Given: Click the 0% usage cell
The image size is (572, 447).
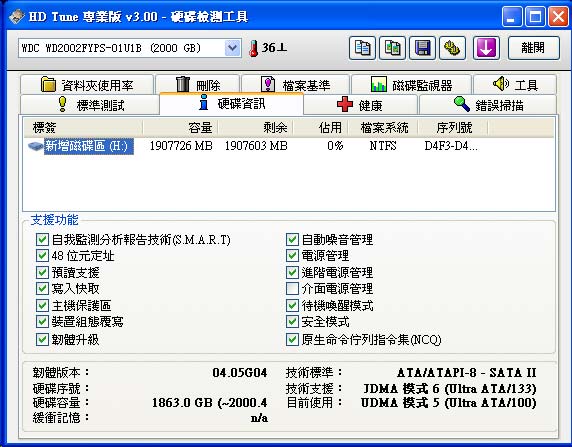Looking at the screenshot, I should click(x=335, y=146).
